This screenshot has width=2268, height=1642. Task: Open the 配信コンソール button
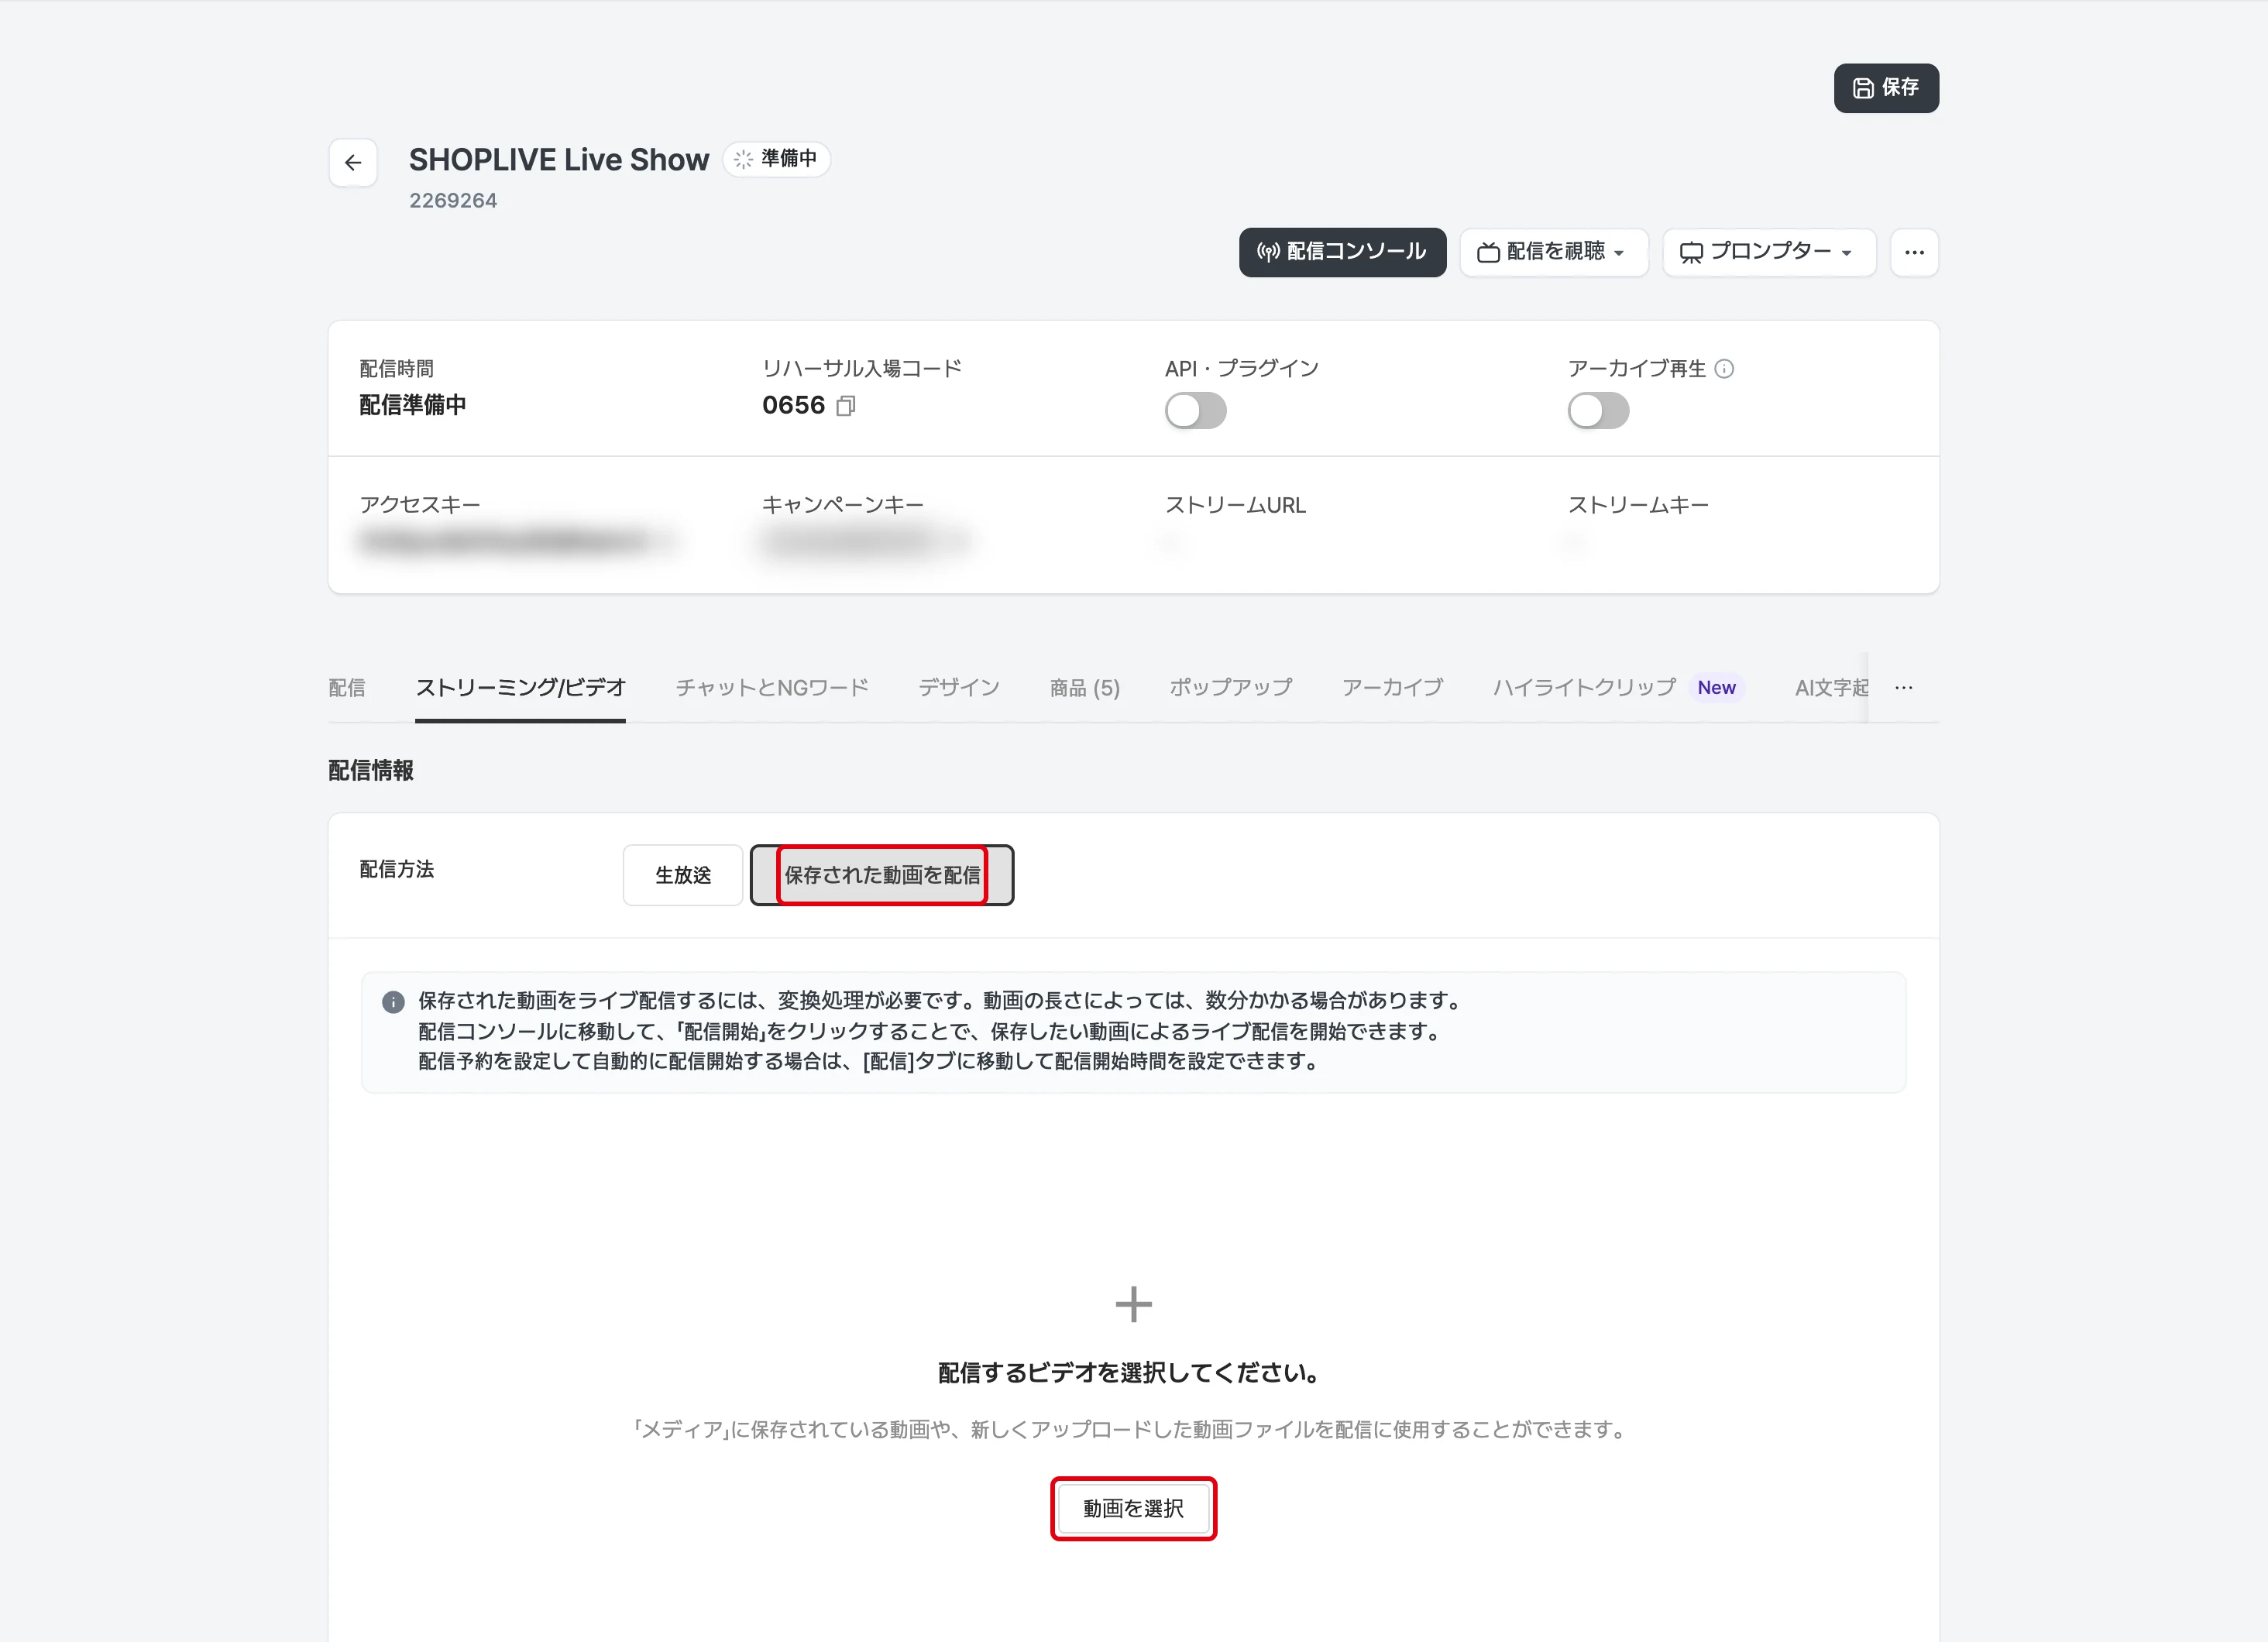click(x=1342, y=252)
